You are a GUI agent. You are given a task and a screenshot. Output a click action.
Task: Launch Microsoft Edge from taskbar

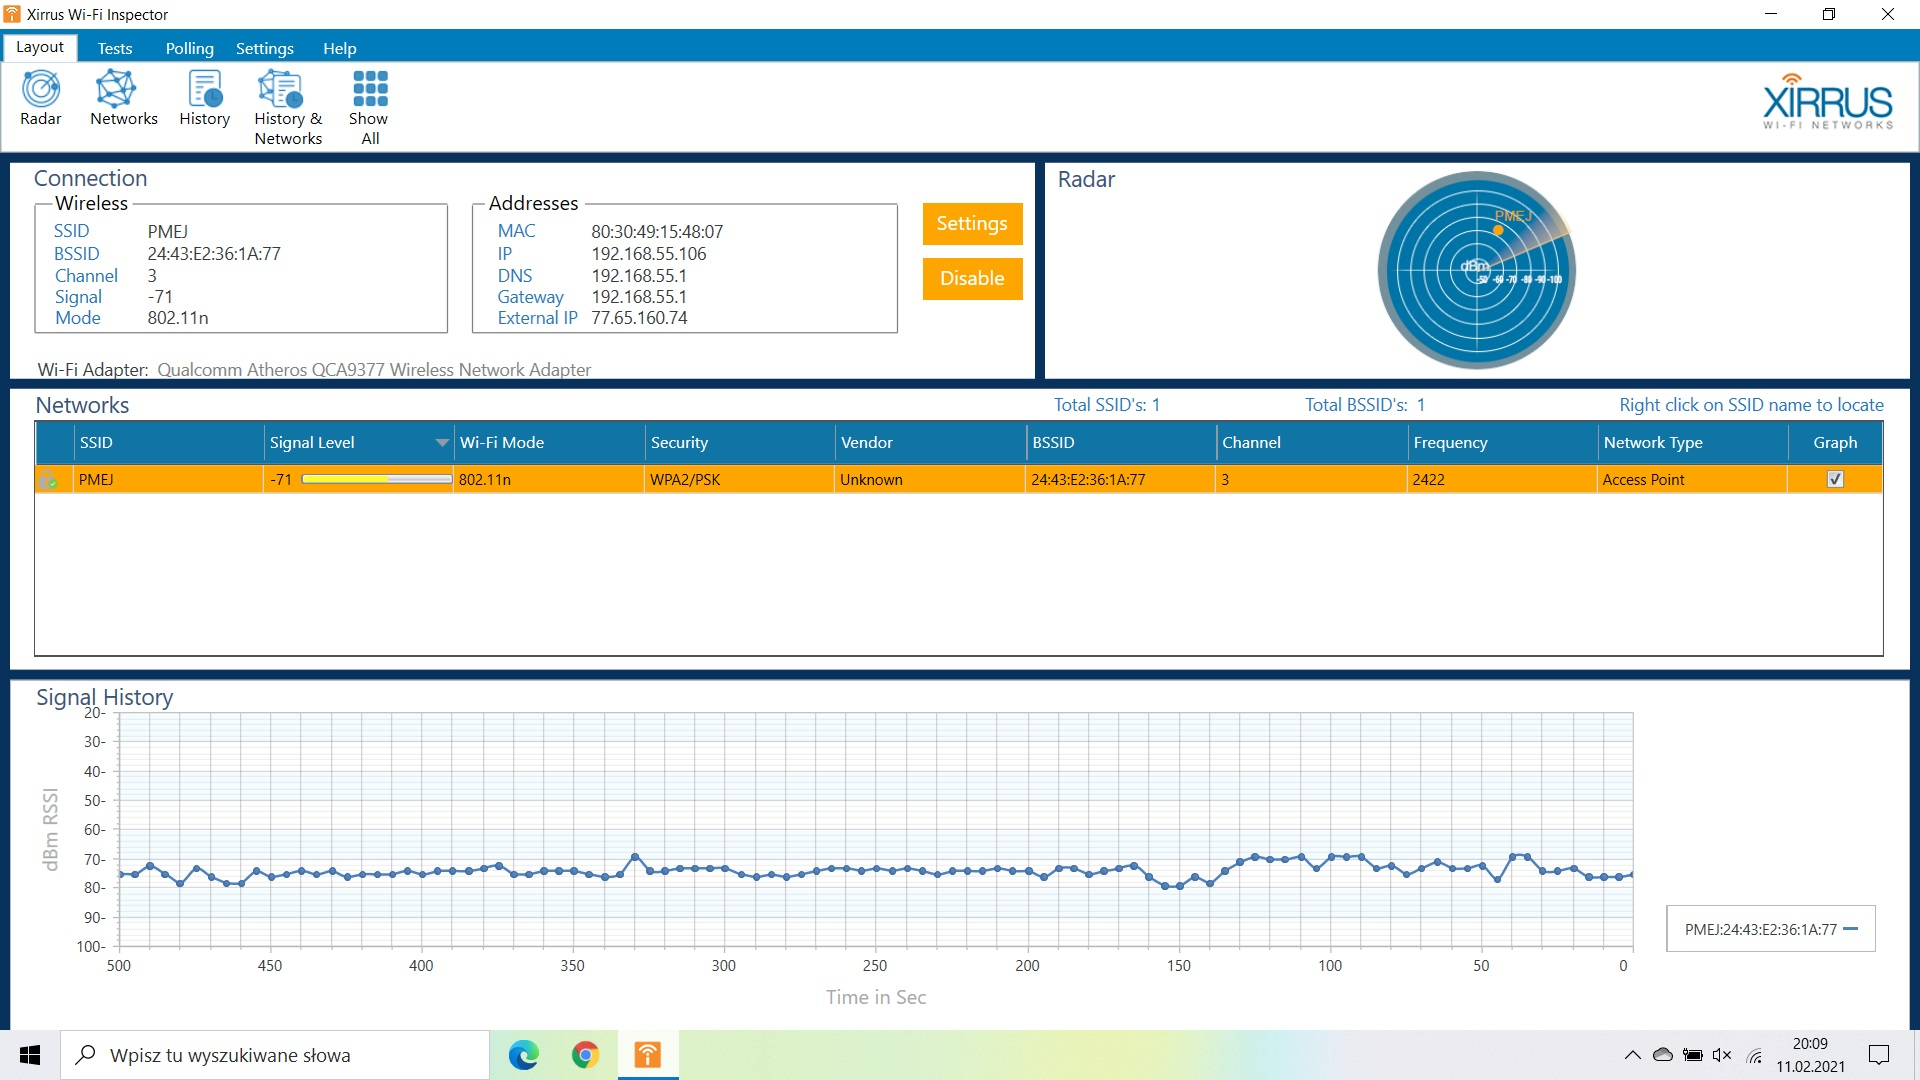[523, 1055]
